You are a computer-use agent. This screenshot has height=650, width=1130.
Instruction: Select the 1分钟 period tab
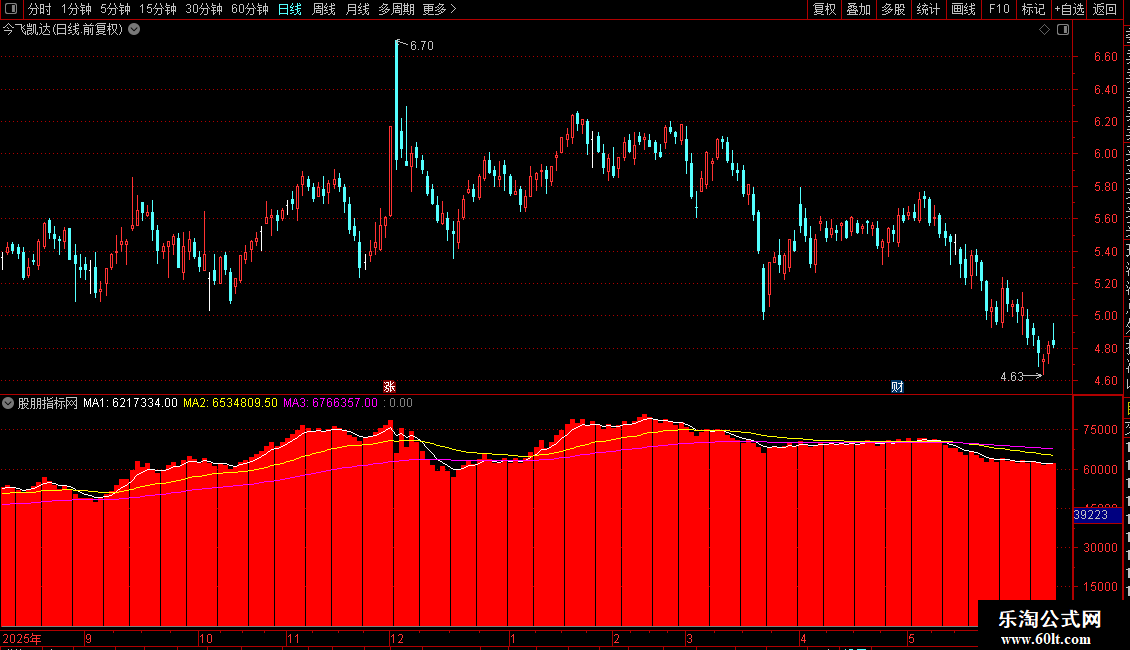pyautogui.click(x=76, y=9)
